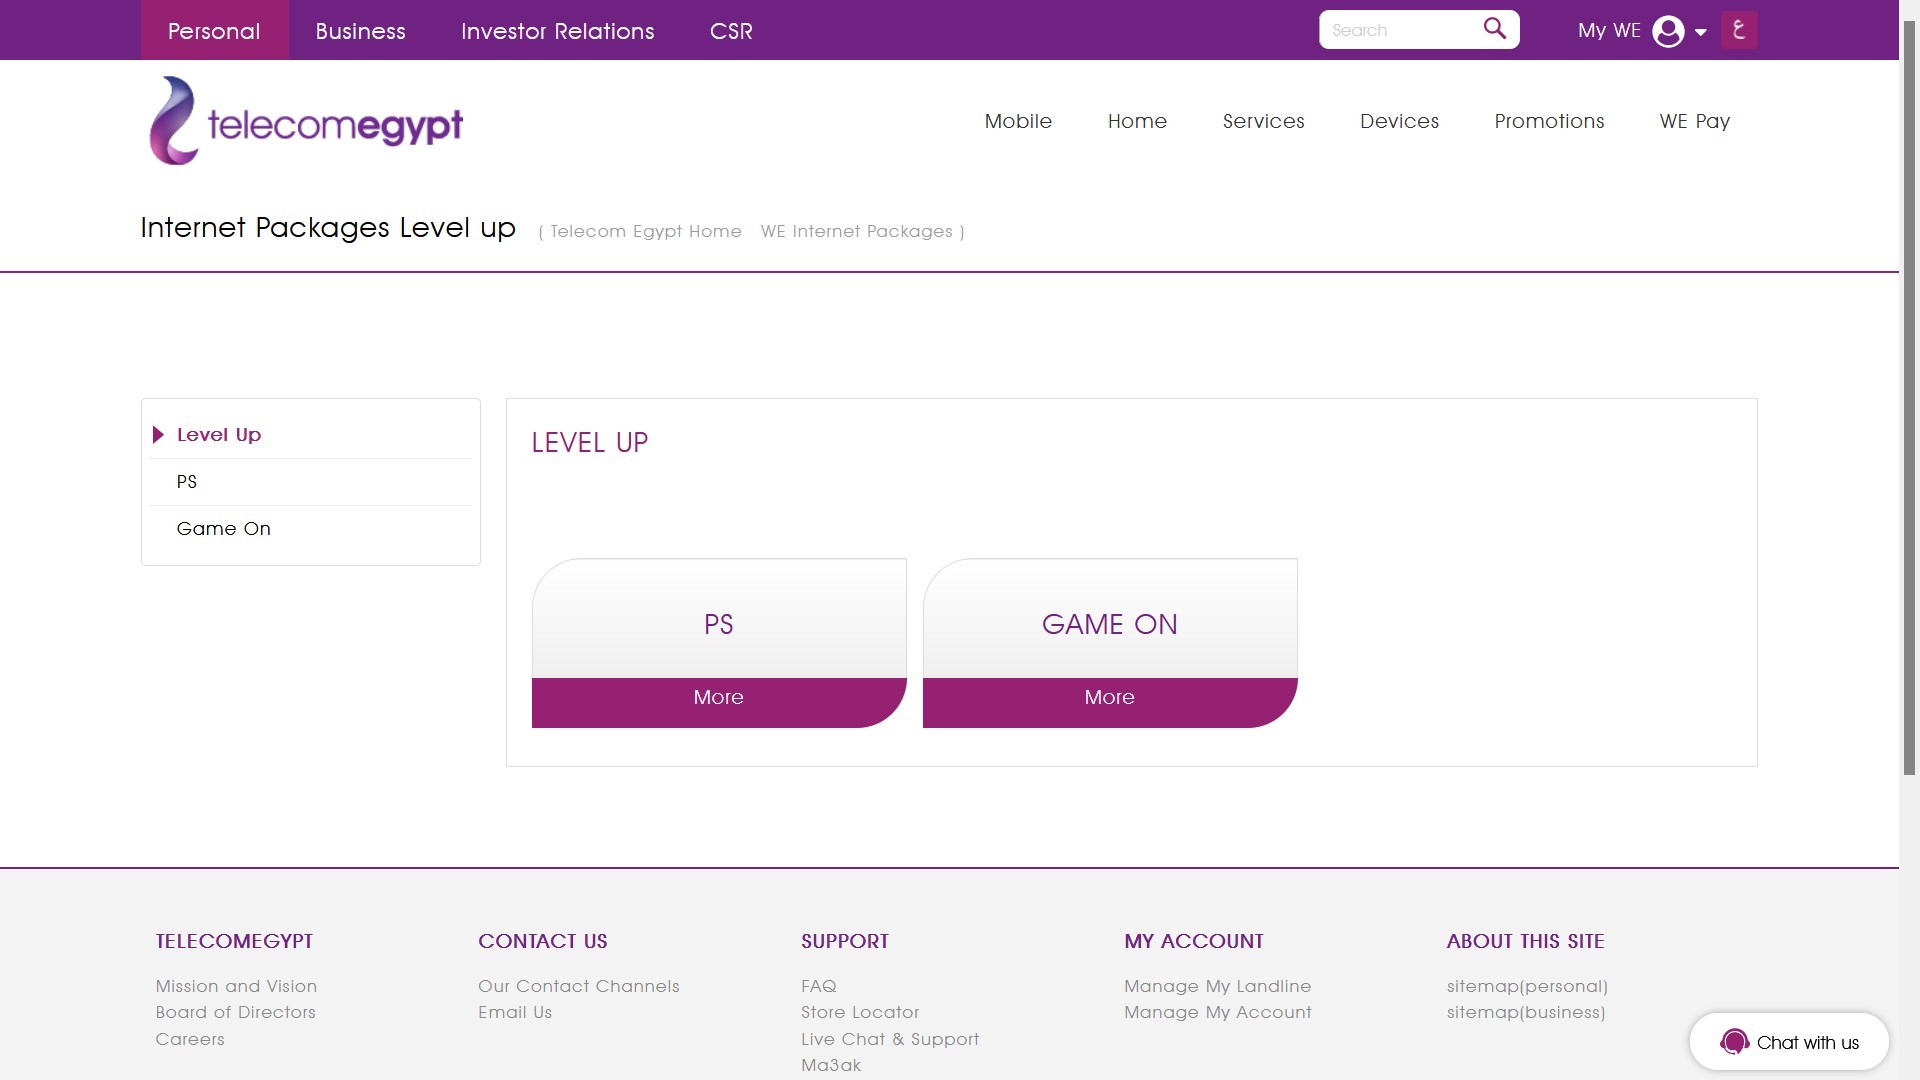Viewport: 1920px width, 1080px height.
Task: Open the My WE user avatar icon
Action: click(x=1668, y=31)
